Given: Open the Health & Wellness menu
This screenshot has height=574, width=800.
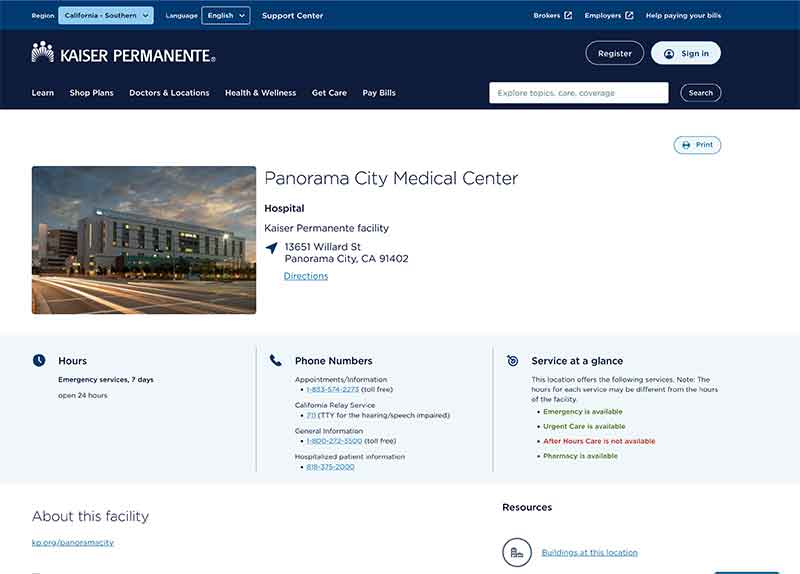Looking at the screenshot, I should coord(260,93).
